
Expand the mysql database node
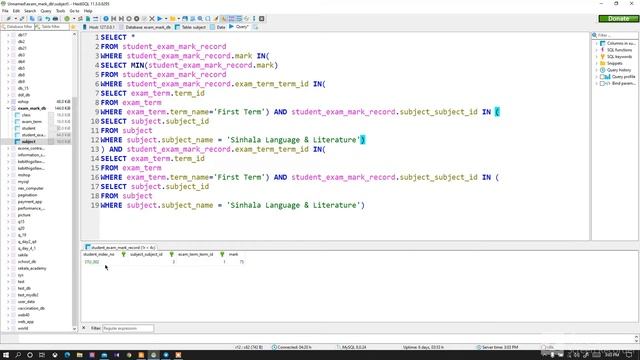pos(8,182)
